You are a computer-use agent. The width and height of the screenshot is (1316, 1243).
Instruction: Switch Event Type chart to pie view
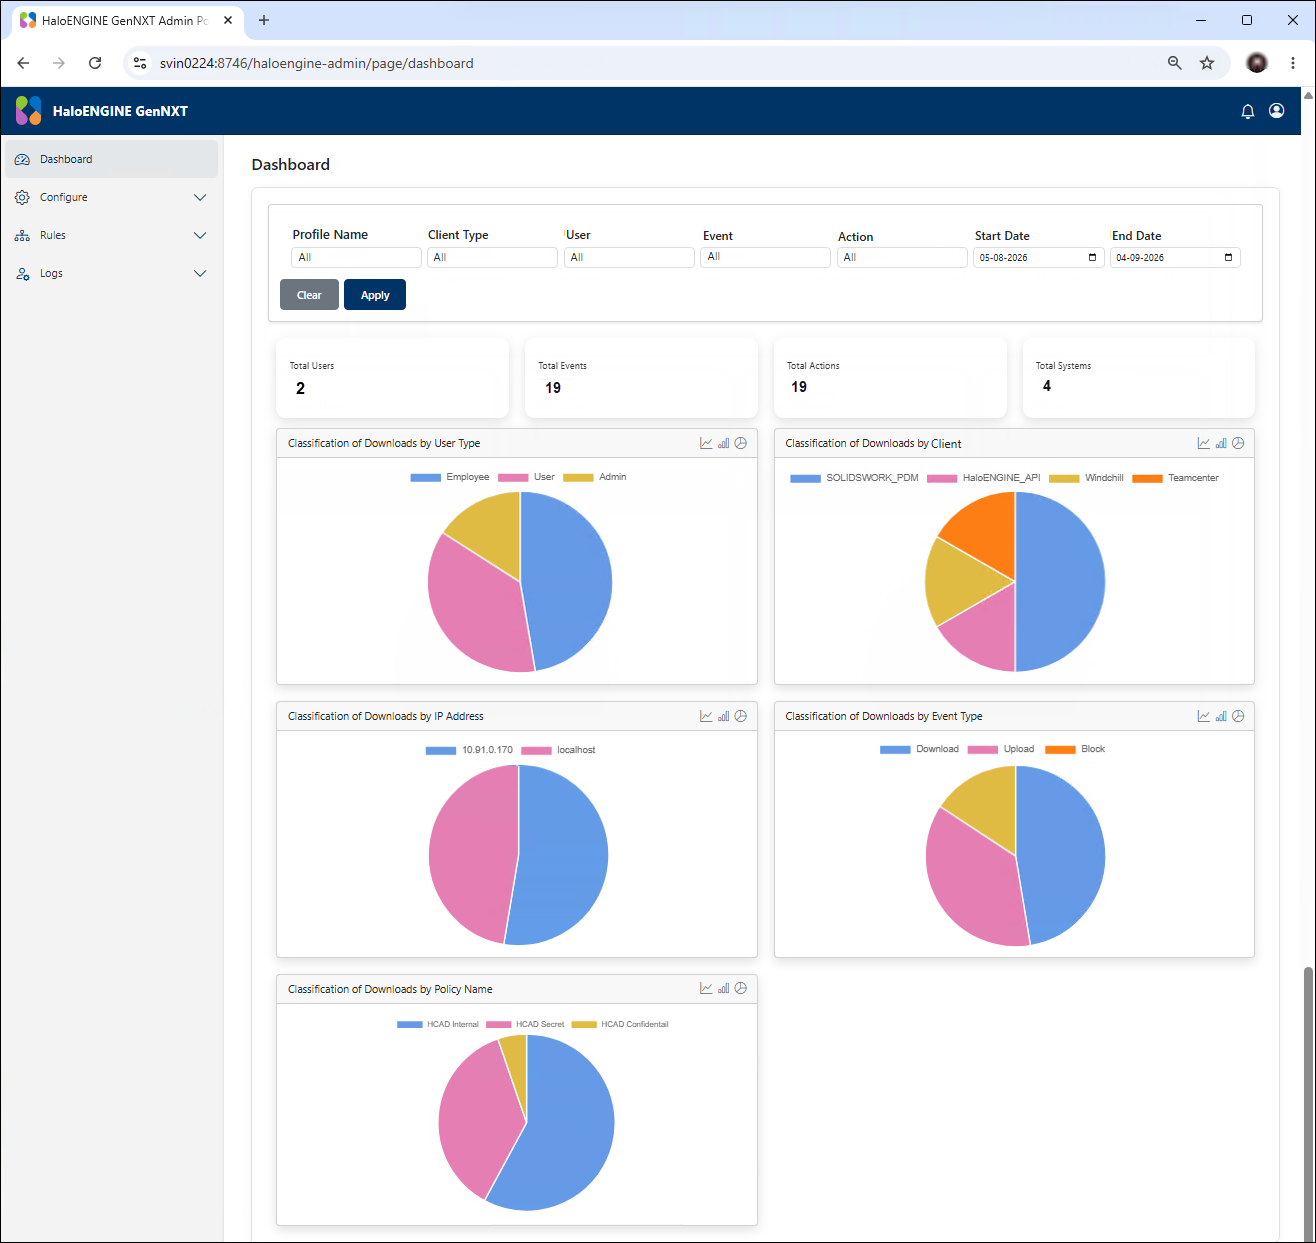click(x=1238, y=716)
